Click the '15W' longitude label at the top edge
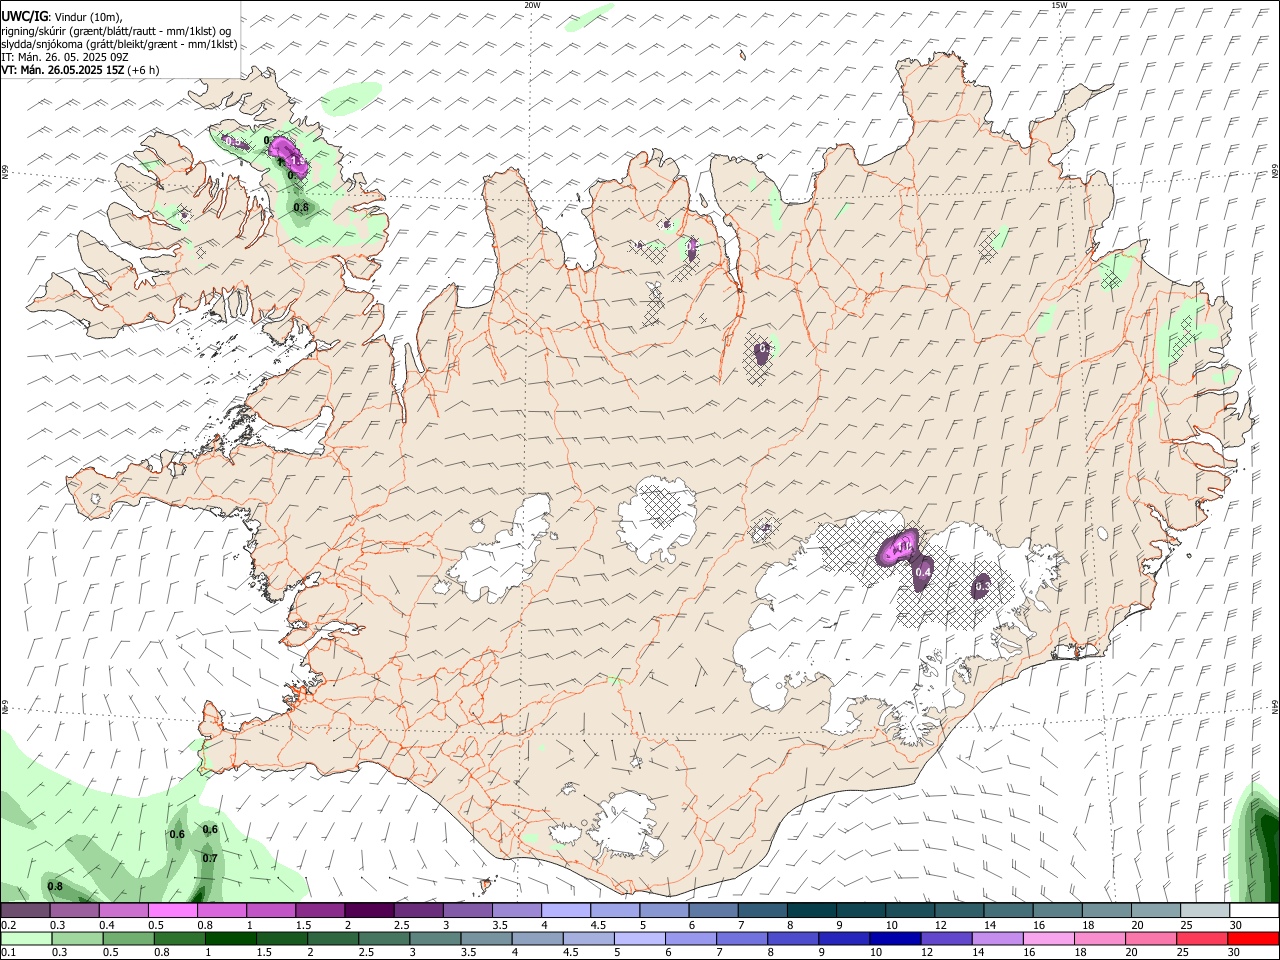Viewport: 1280px width, 960px height. tap(1058, 5)
